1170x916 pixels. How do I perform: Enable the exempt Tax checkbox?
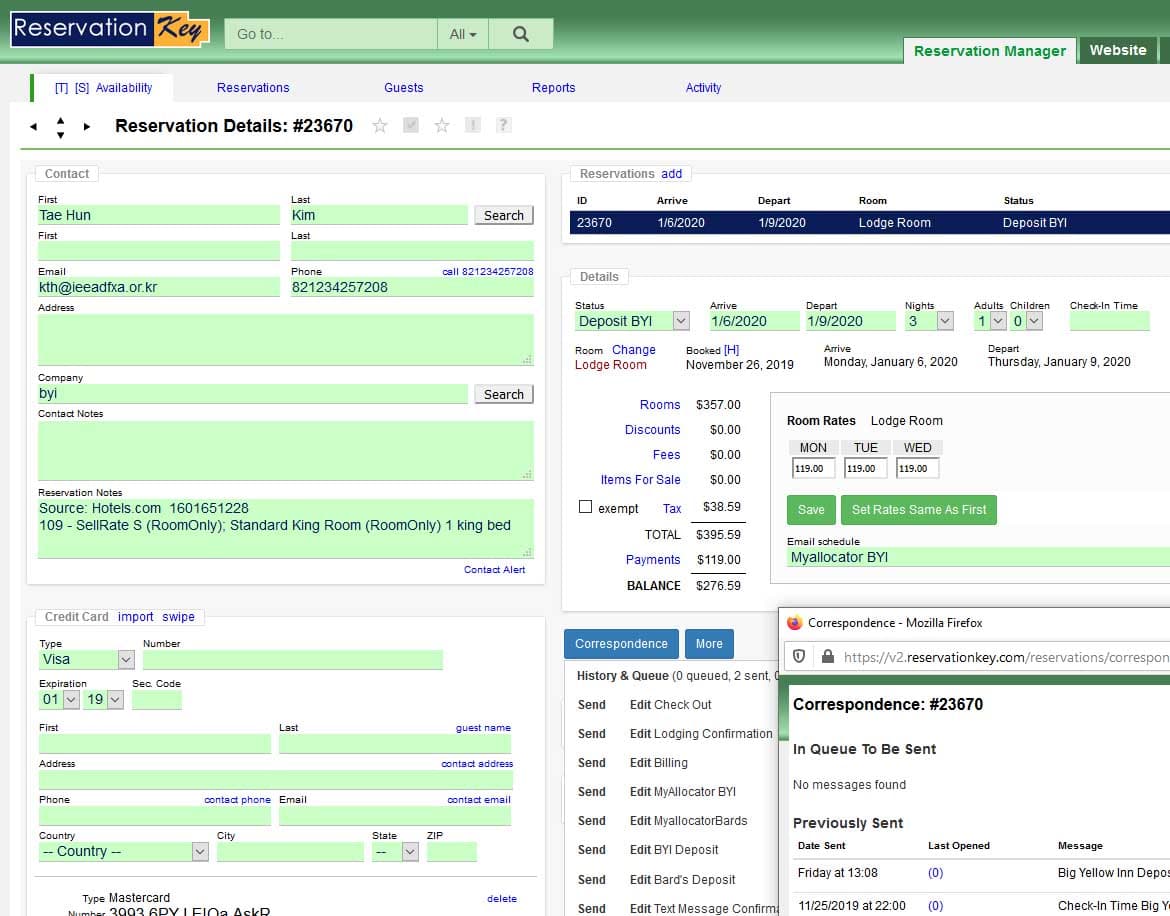(x=585, y=506)
